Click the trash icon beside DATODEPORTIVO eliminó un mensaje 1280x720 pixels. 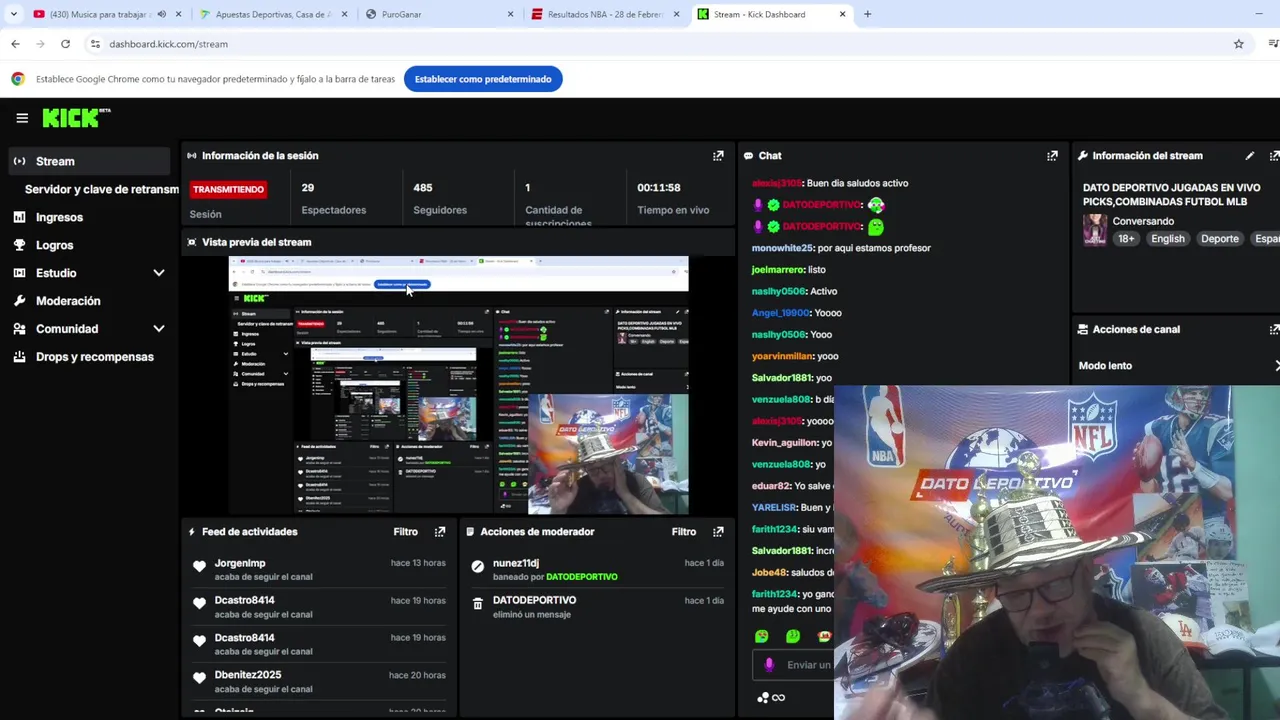478,604
